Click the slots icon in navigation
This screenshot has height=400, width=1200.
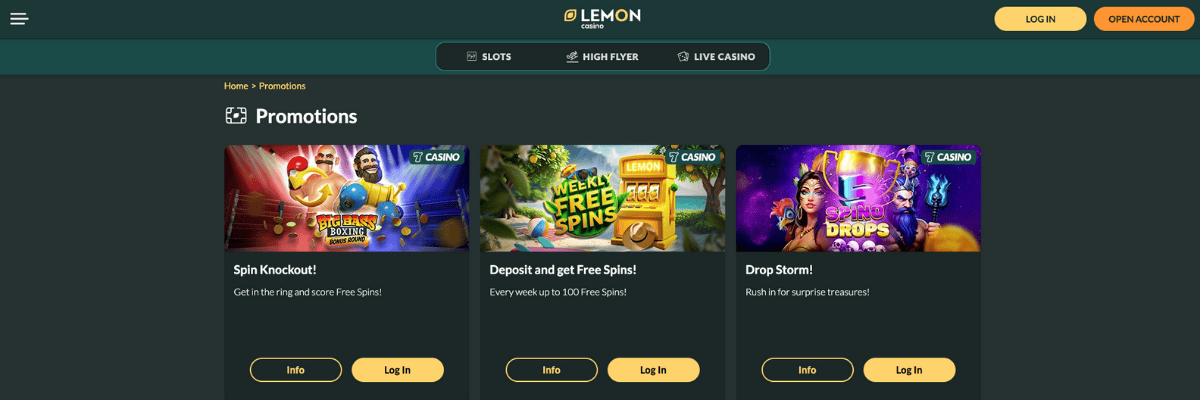[x=471, y=57]
